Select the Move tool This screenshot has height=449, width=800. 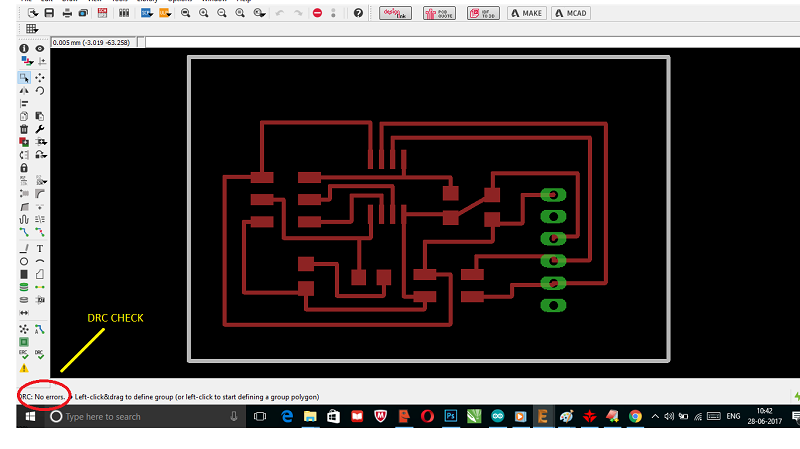[40, 78]
